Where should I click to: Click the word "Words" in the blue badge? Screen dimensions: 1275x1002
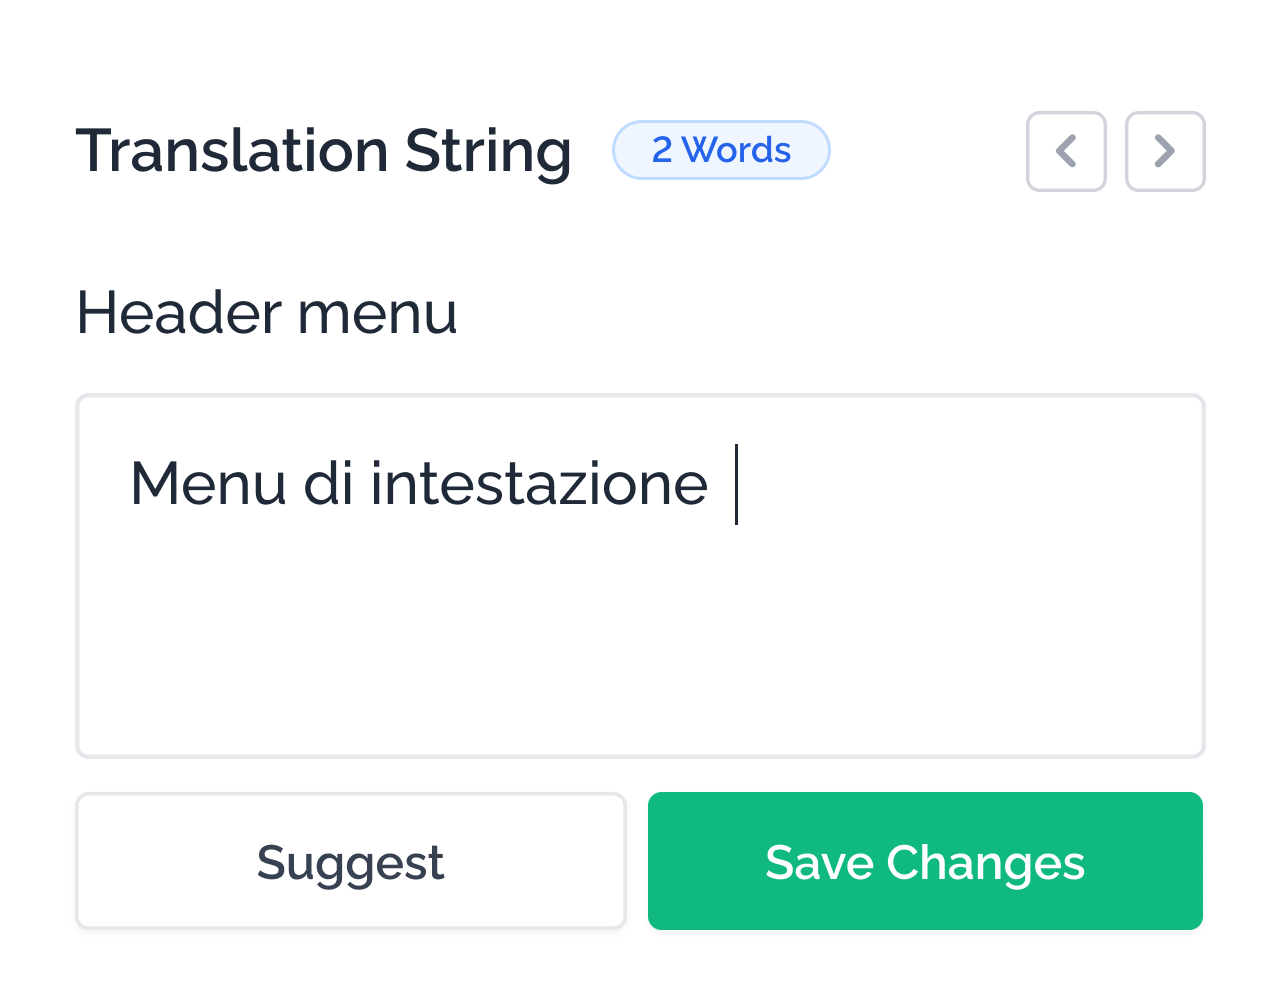pyautogui.click(x=737, y=150)
